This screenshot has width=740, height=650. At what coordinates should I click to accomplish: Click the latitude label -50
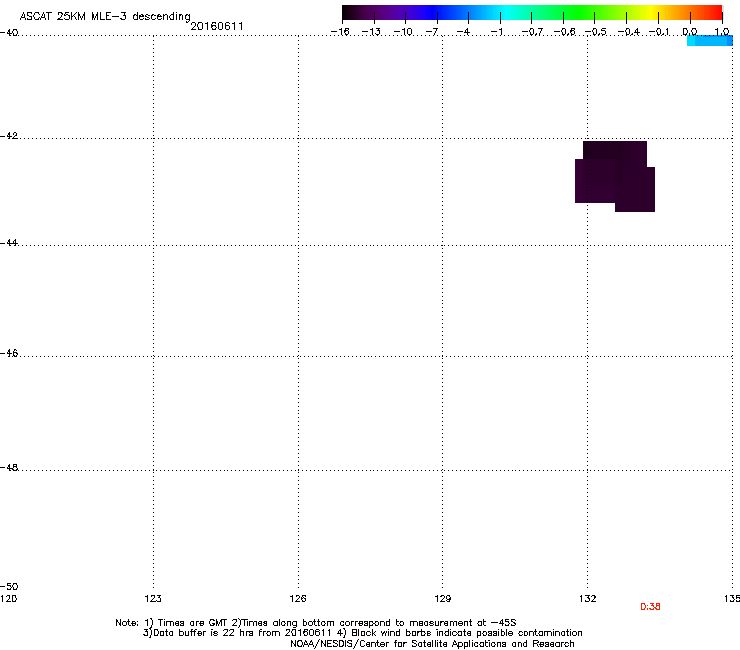[x=9, y=587]
